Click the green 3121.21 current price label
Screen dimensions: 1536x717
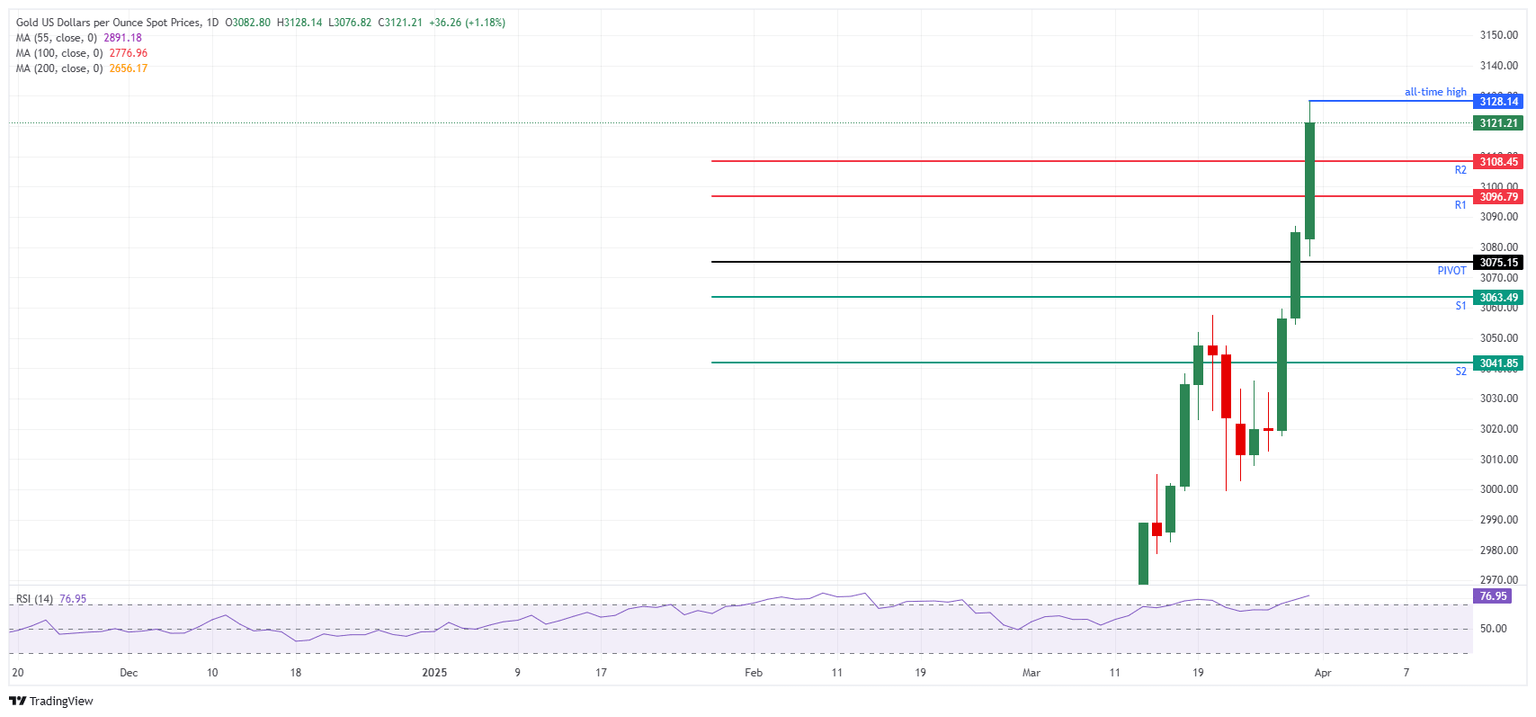(1498, 121)
